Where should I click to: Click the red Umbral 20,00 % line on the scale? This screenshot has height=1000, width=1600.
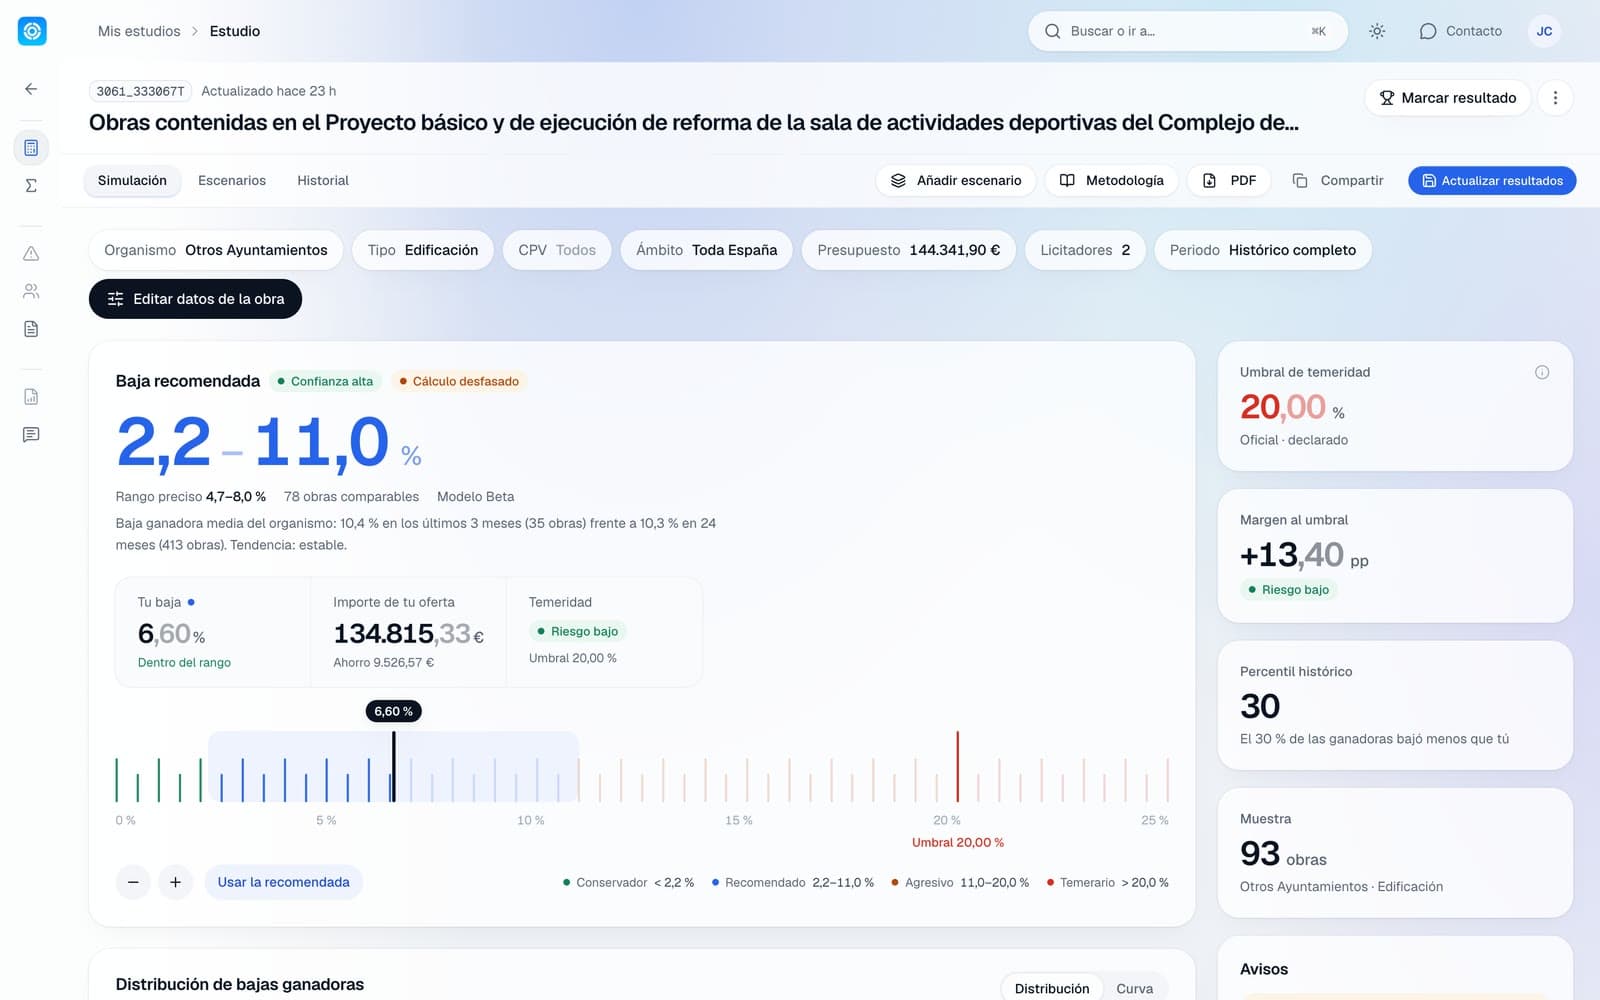[957, 766]
